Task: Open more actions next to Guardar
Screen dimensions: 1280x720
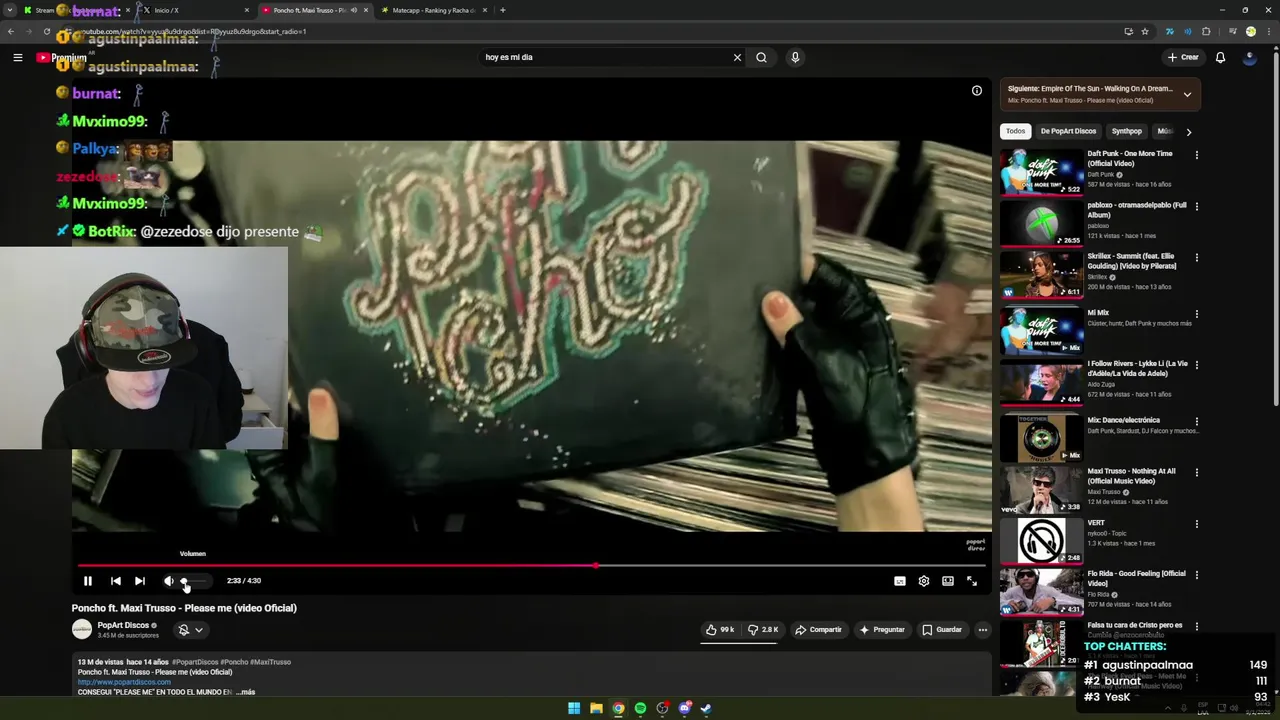Action: pyautogui.click(x=983, y=630)
